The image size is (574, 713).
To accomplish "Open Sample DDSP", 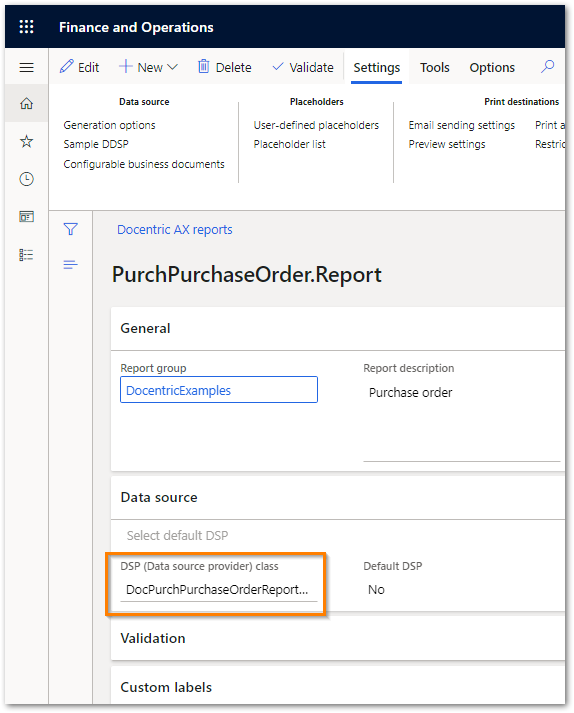I will [x=96, y=144].
